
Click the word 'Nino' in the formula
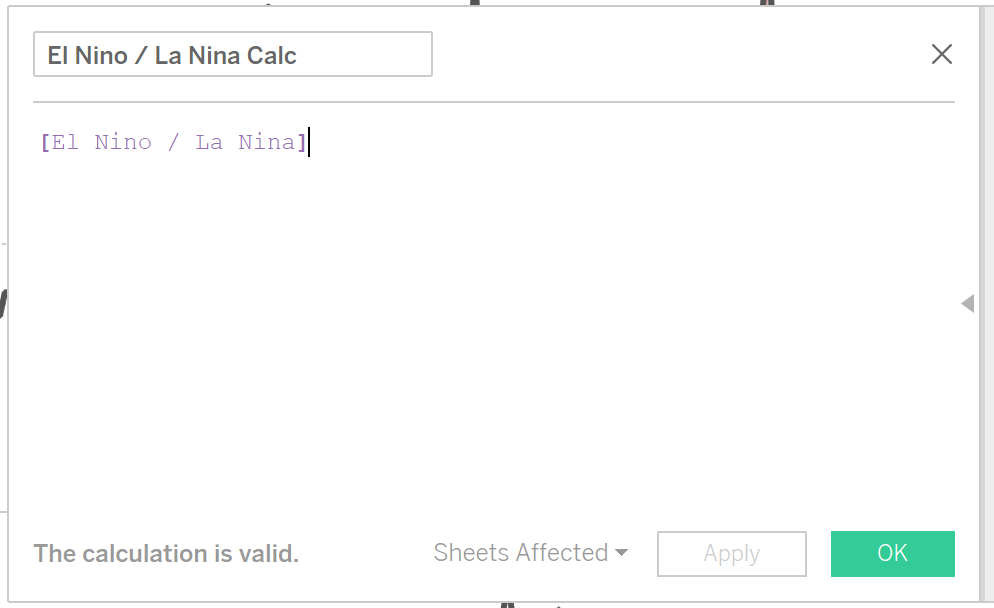tap(123, 142)
